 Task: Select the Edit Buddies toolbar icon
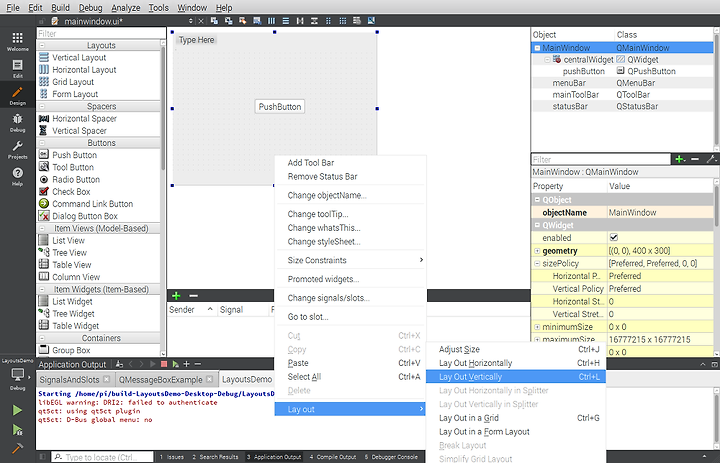tap(242, 21)
